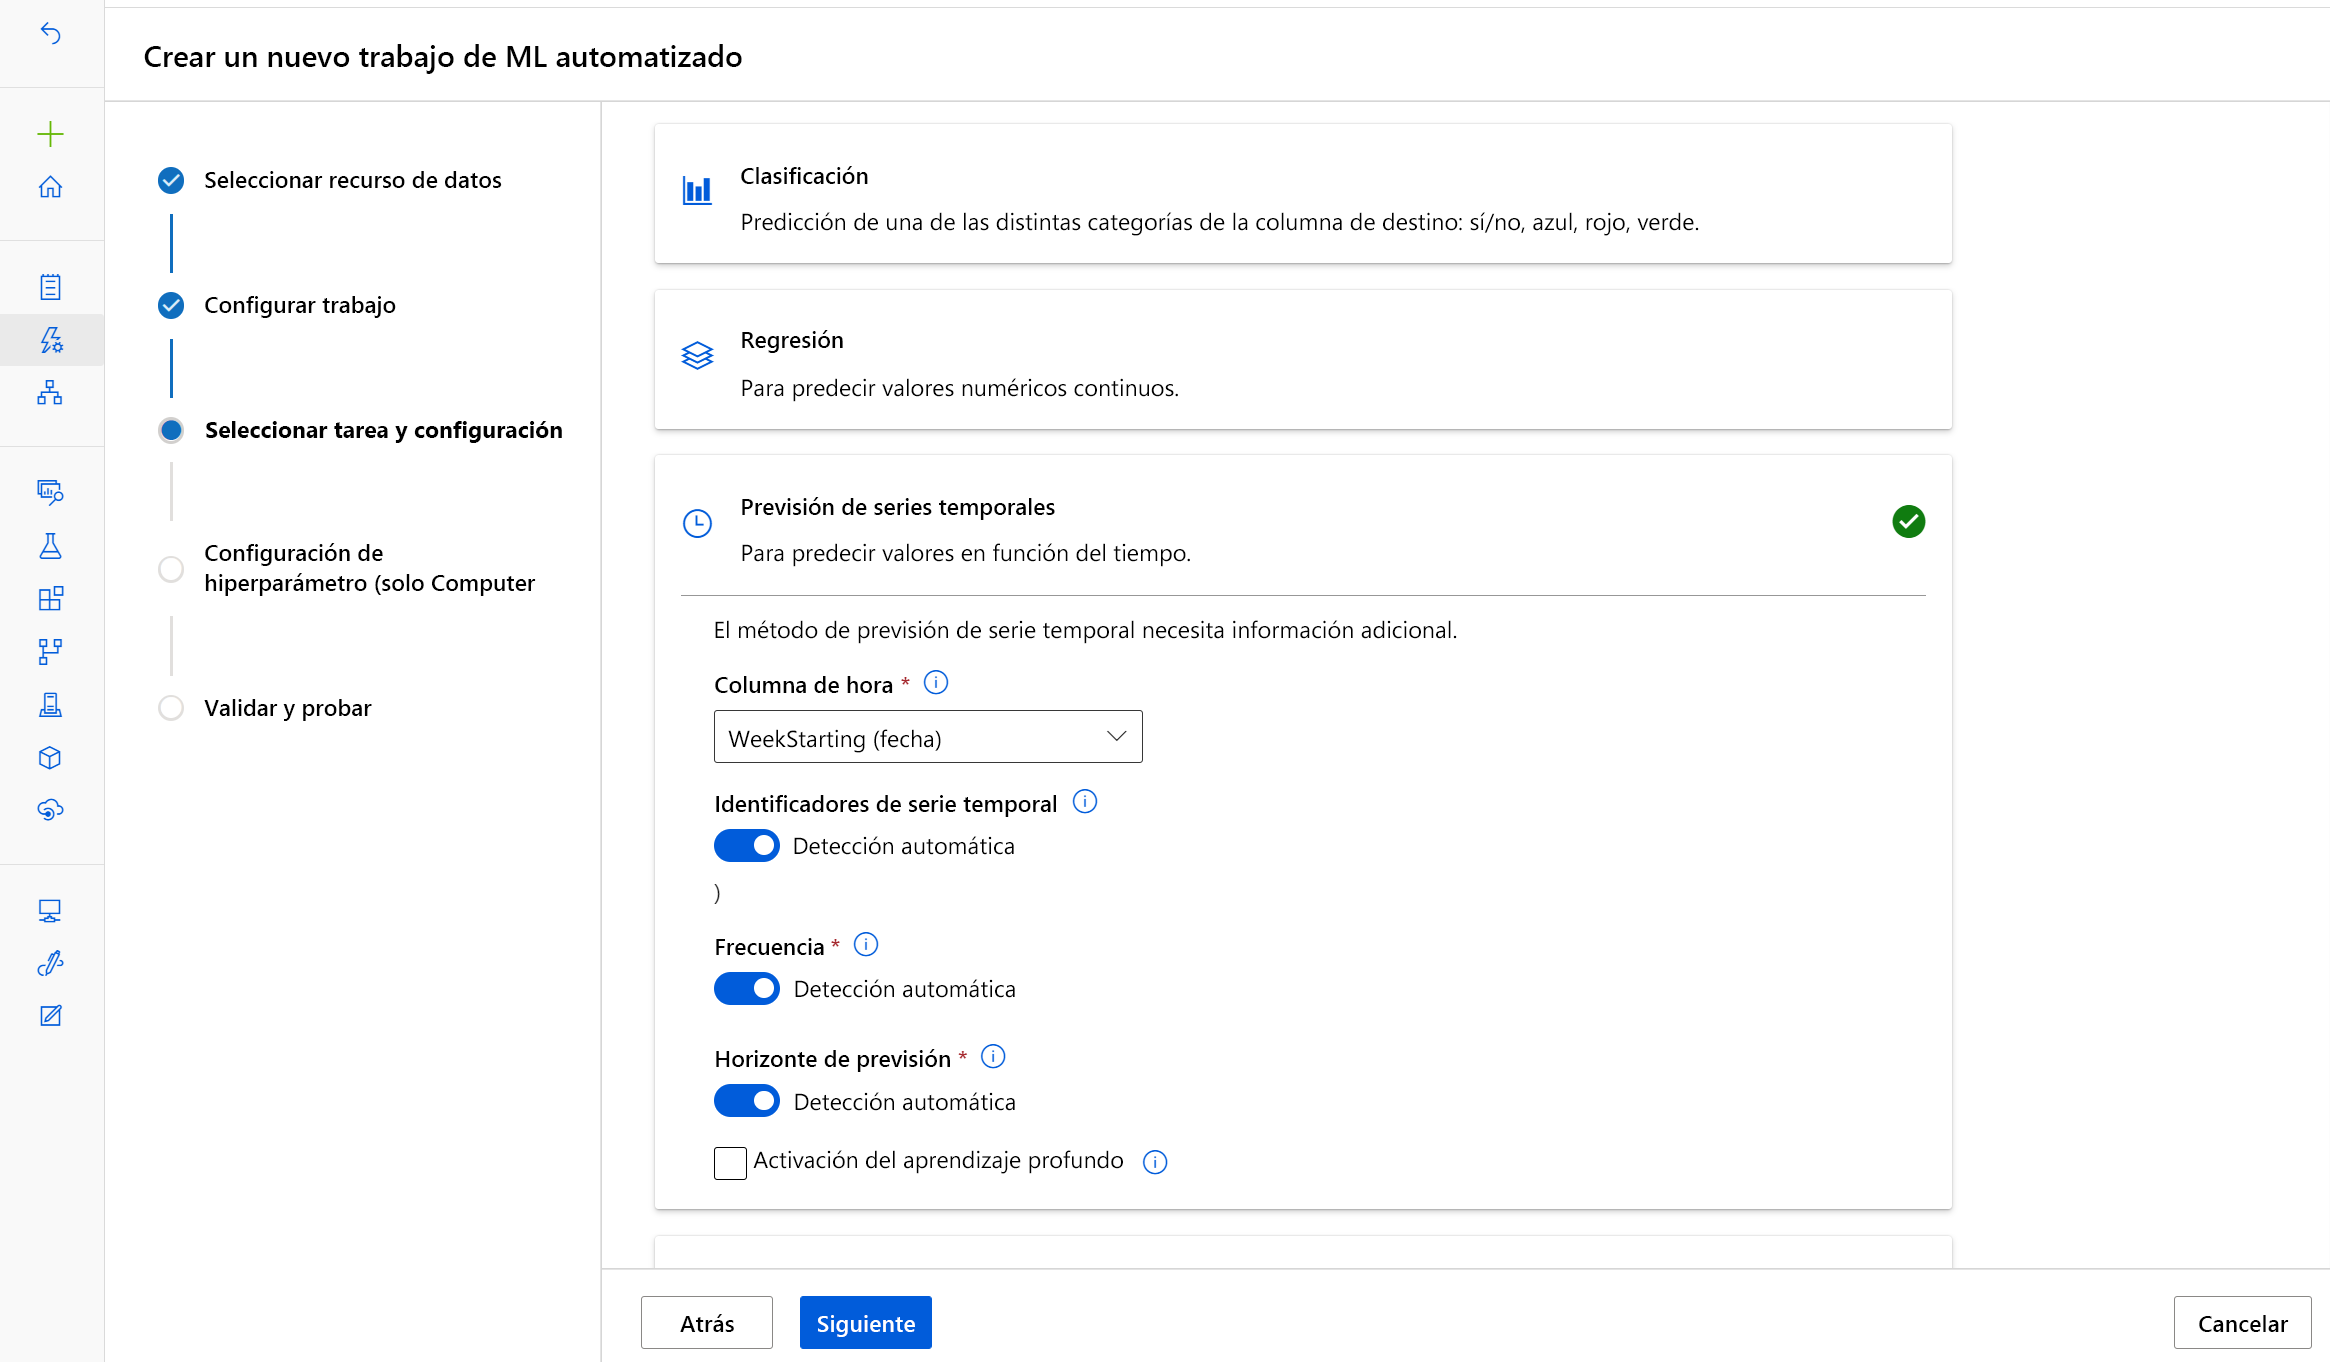Image resolution: width=2330 pixels, height=1362 pixels.
Task: Click info icon next to Frecuencia
Action: pos(866,944)
